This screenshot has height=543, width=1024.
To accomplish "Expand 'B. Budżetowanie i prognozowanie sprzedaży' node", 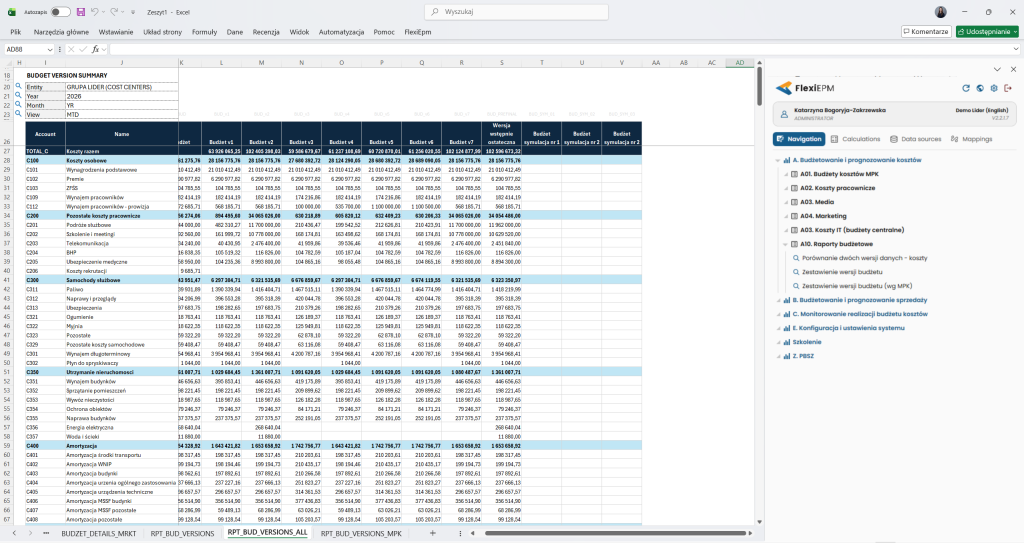I will pos(778,301).
